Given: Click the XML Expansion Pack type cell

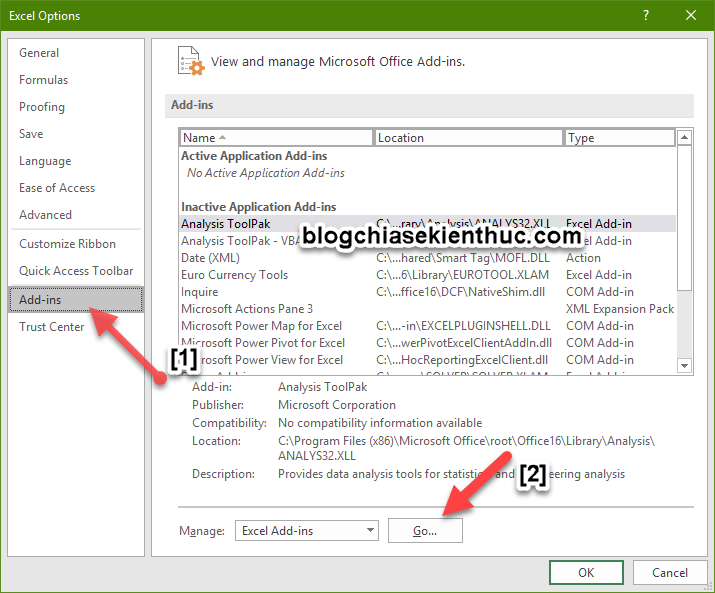Looking at the screenshot, I should pyautogui.click(x=620, y=309).
